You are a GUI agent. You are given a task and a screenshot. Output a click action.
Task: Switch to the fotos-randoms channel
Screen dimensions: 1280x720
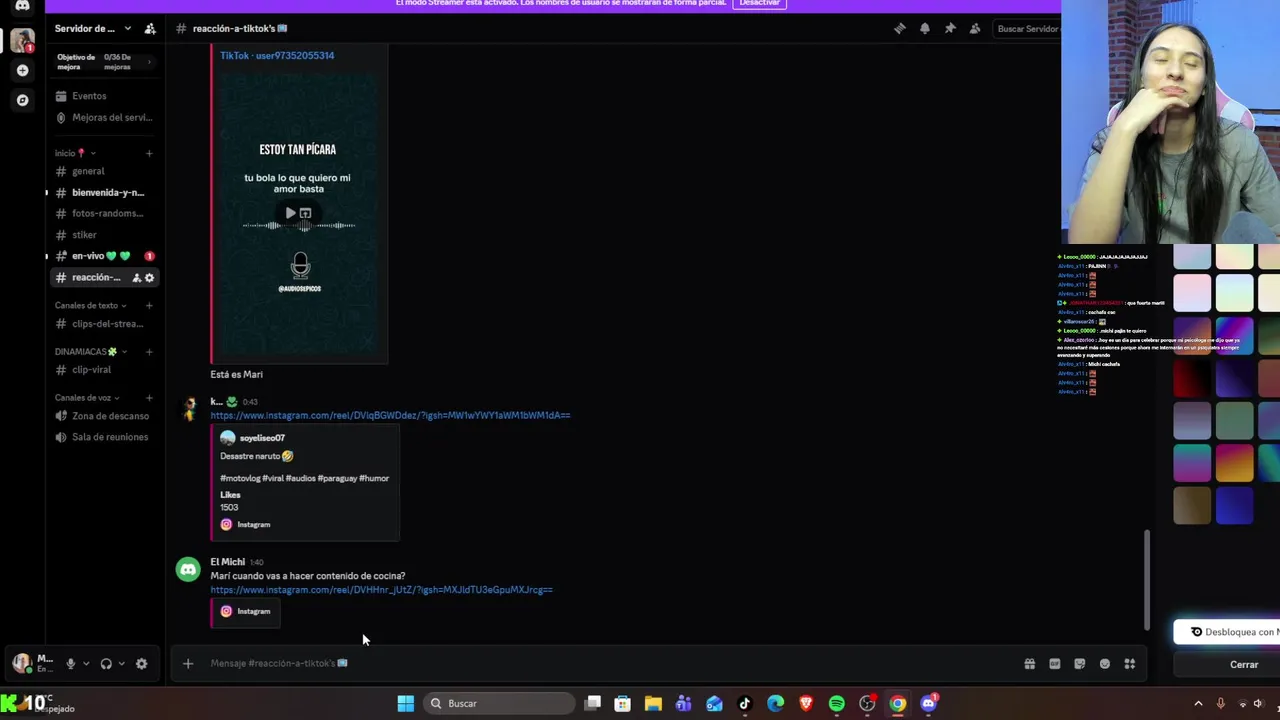click(104, 213)
